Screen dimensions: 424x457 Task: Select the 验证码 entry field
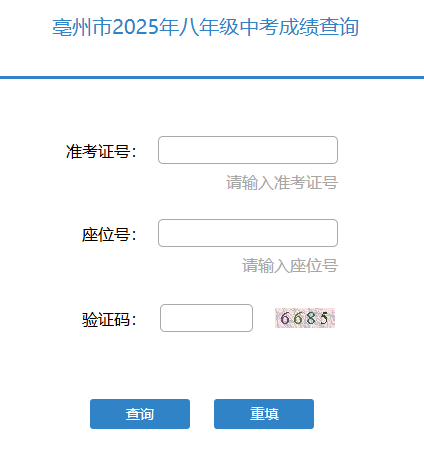[206, 318]
